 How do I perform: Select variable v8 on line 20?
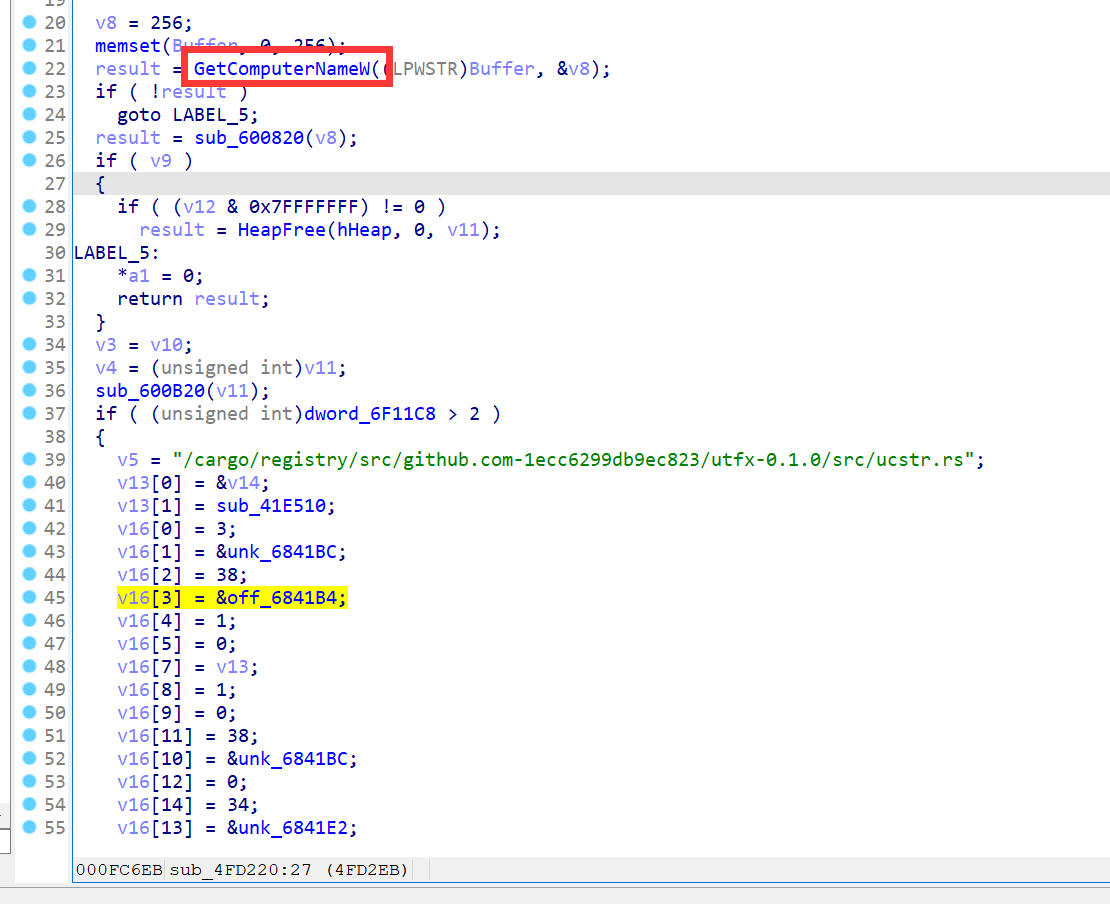click(x=106, y=23)
